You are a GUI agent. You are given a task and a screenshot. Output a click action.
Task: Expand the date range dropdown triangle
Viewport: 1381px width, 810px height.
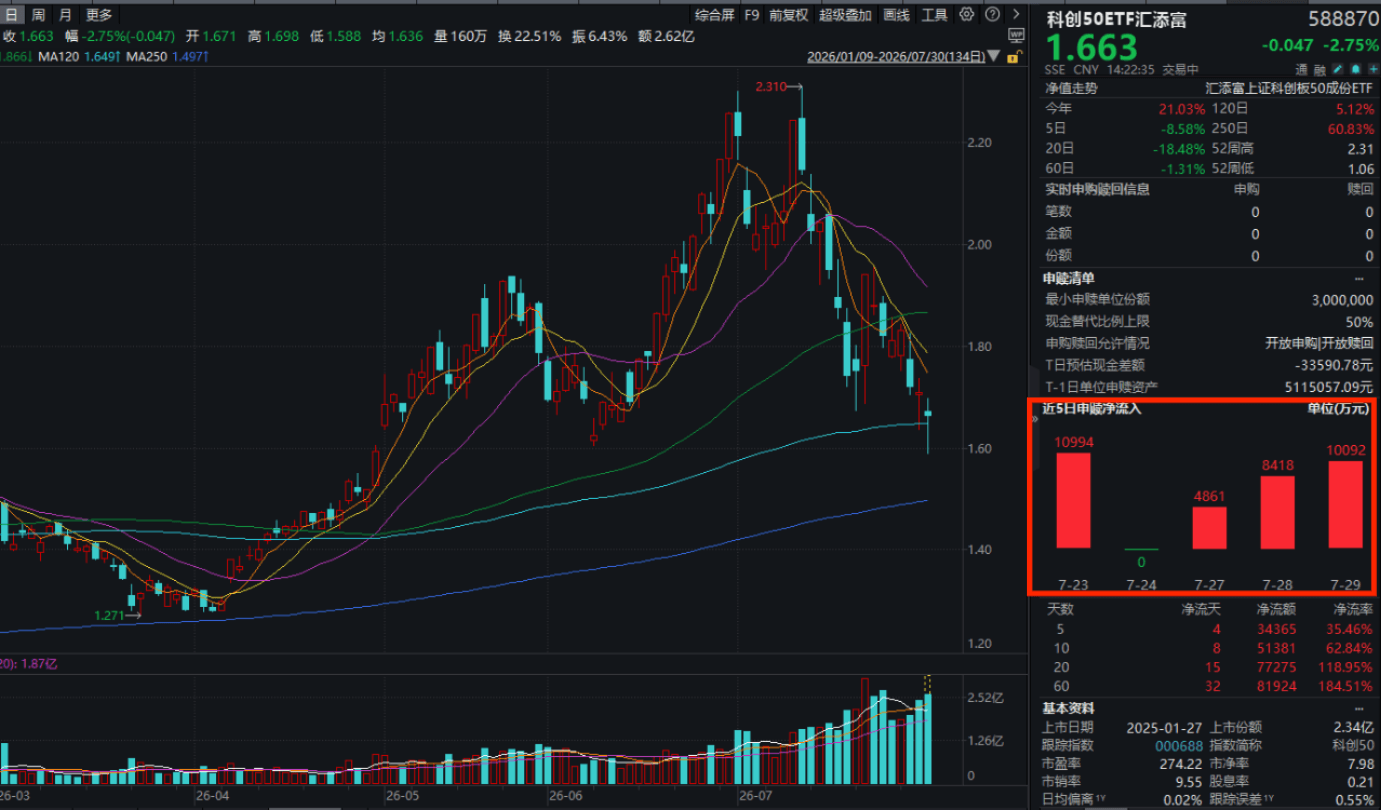click(x=993, y=56)
